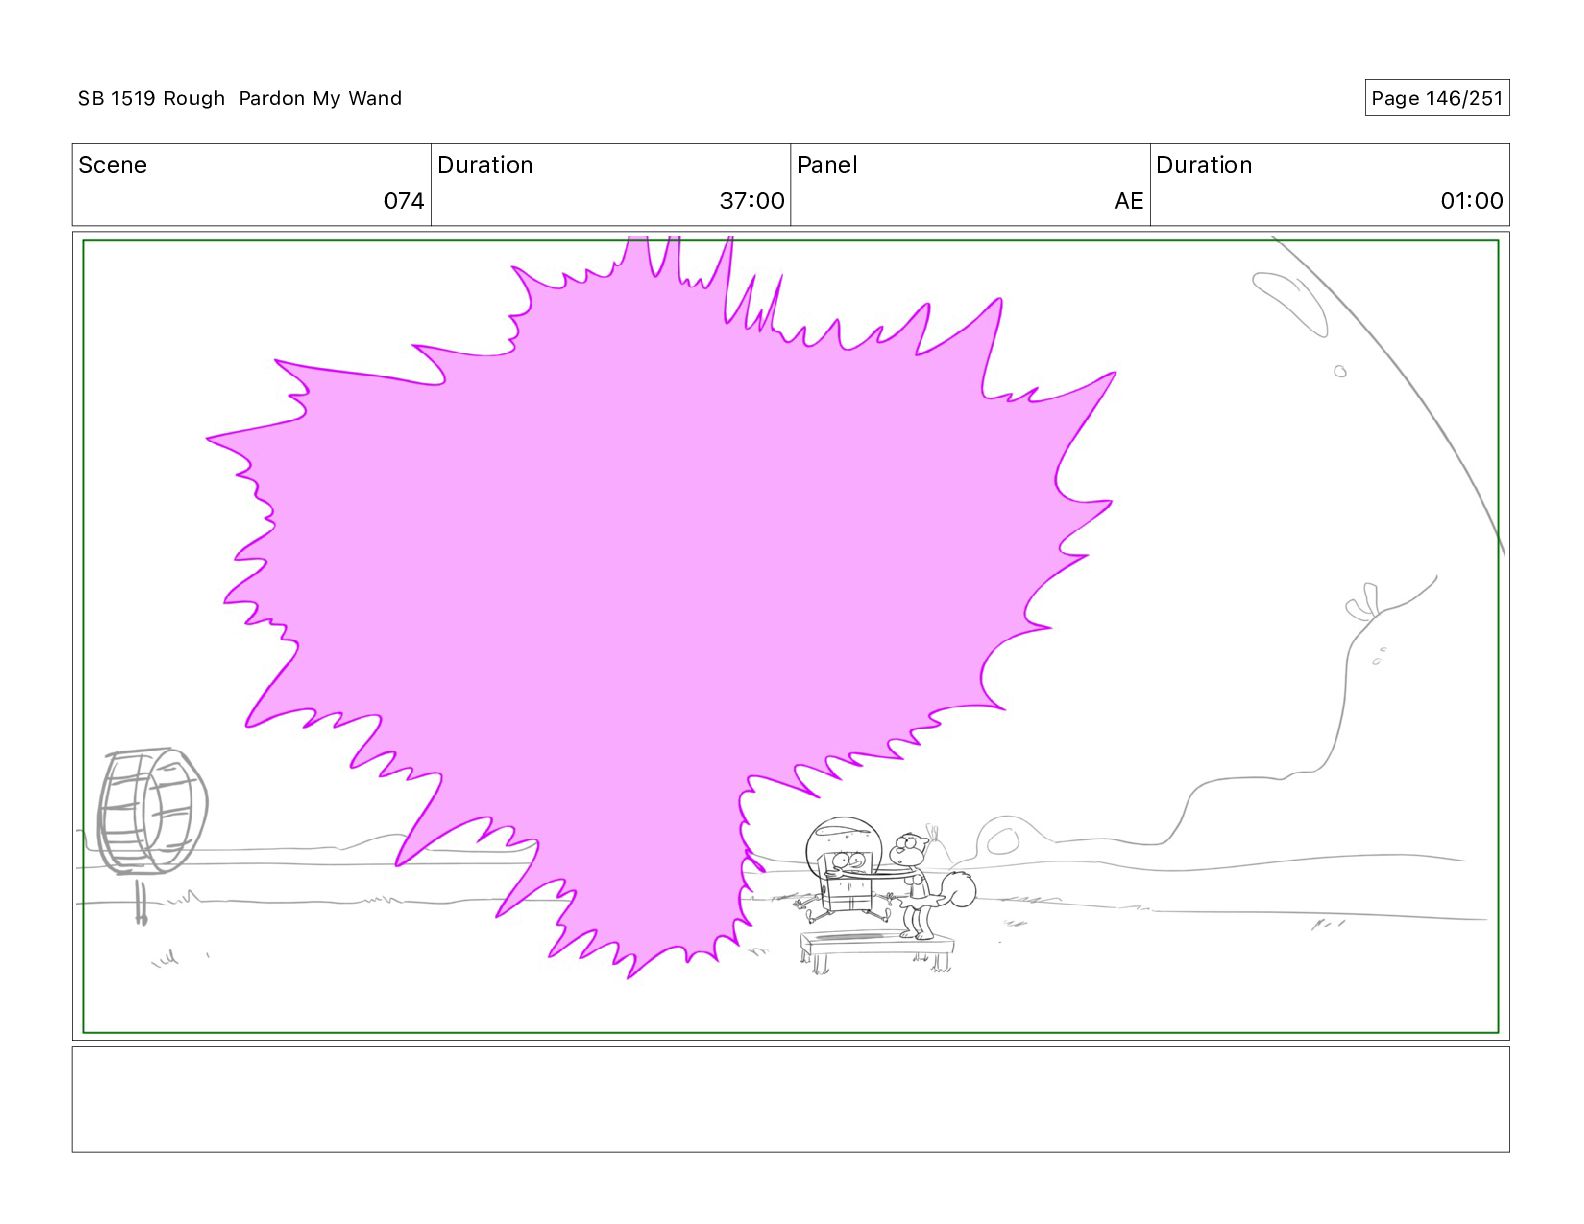Screen dimensions: 1584x1224
Task: Click the empty notes box below the panel
Action: click(x=790, y=1099)
